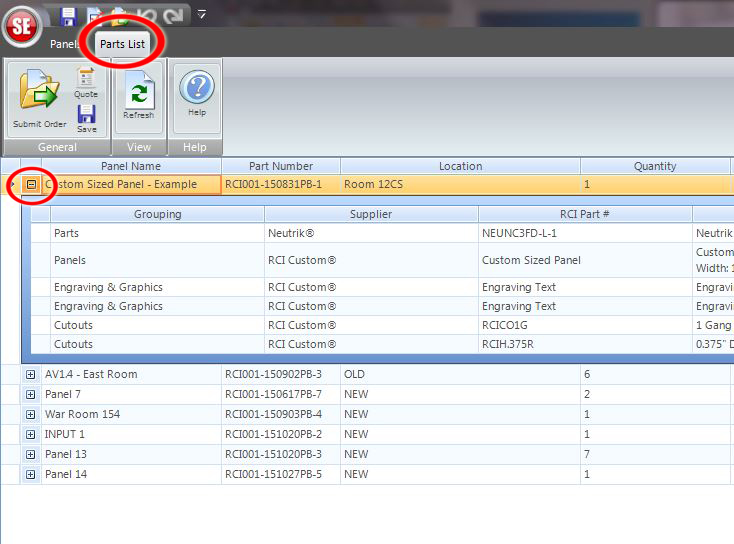
Task: Expand the War Room 154 row
Action: pyautogui.click(x=31, y=414)
